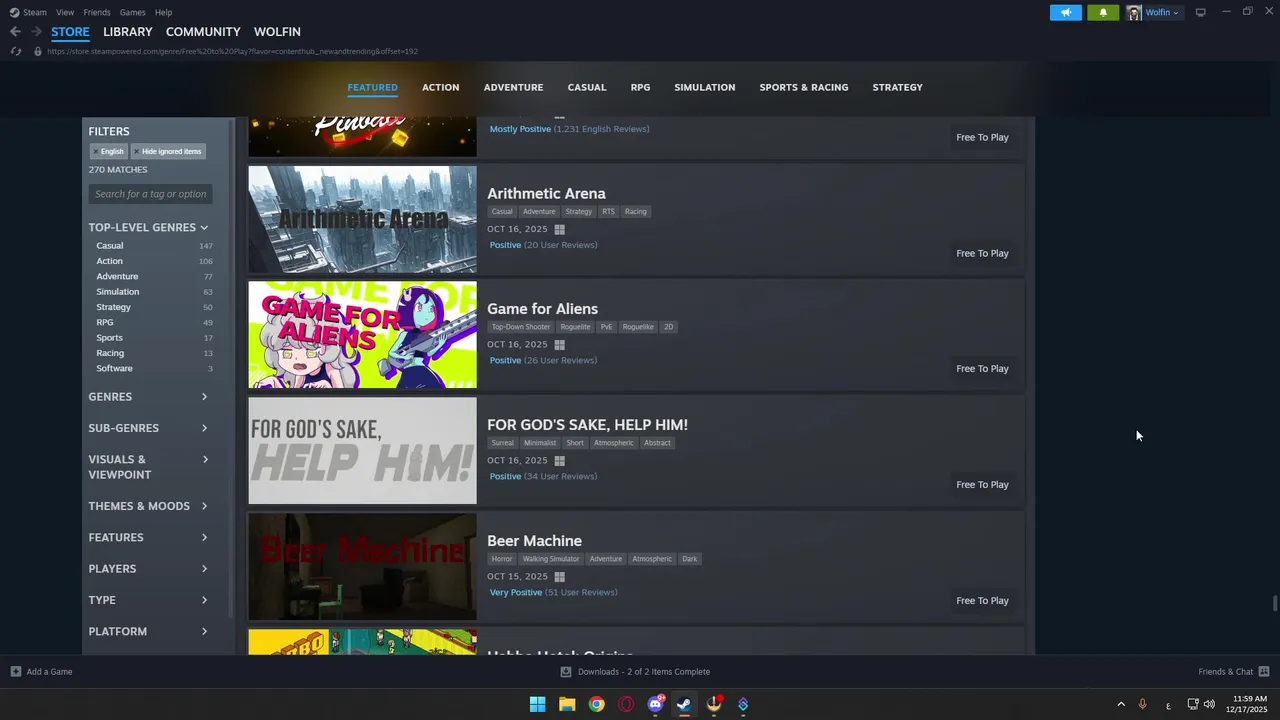Expand the THEMES & MOODS section

pos(148,506)
